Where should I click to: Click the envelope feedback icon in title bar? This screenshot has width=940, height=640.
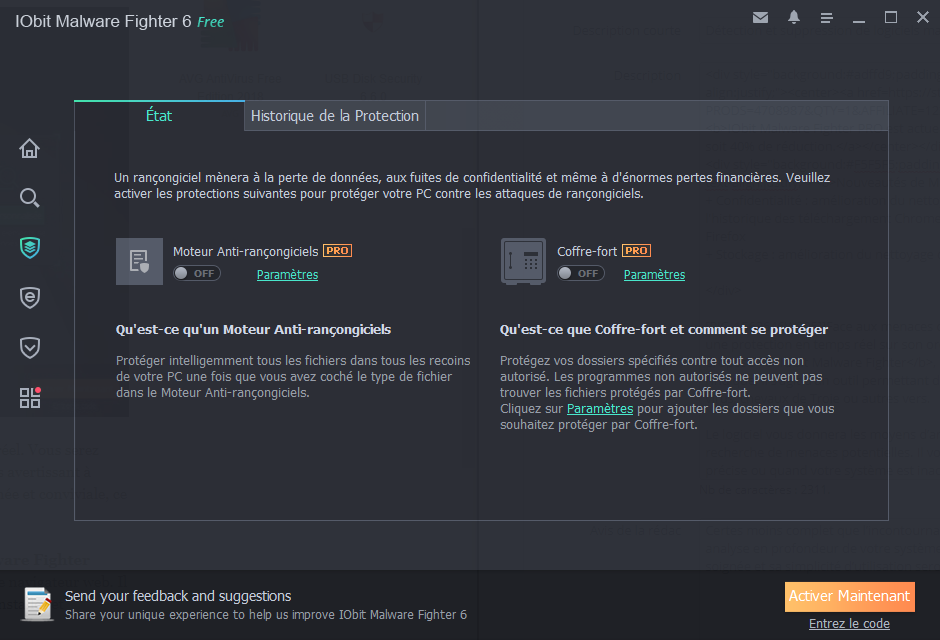click(760, 17)
